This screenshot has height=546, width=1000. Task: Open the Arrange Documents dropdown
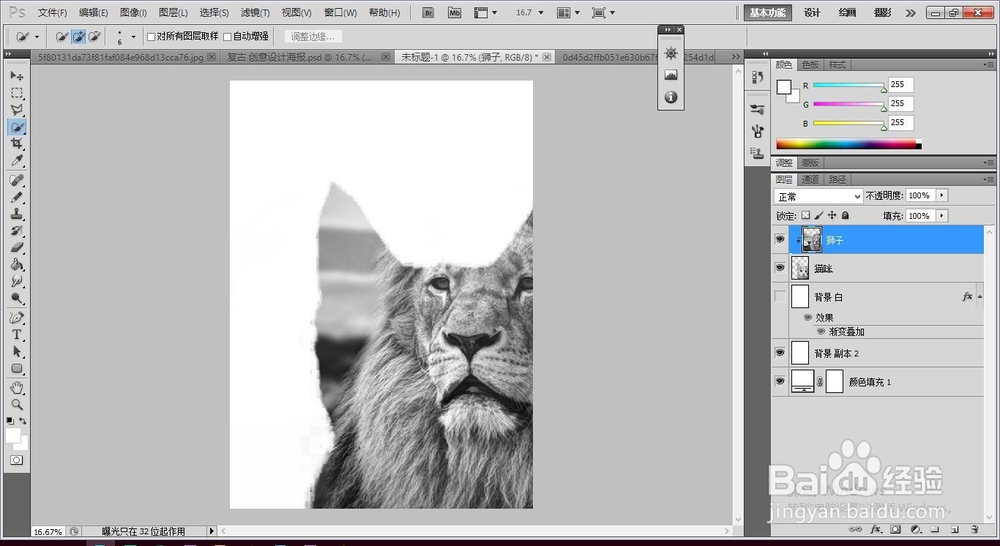click(x=568, y=13)
